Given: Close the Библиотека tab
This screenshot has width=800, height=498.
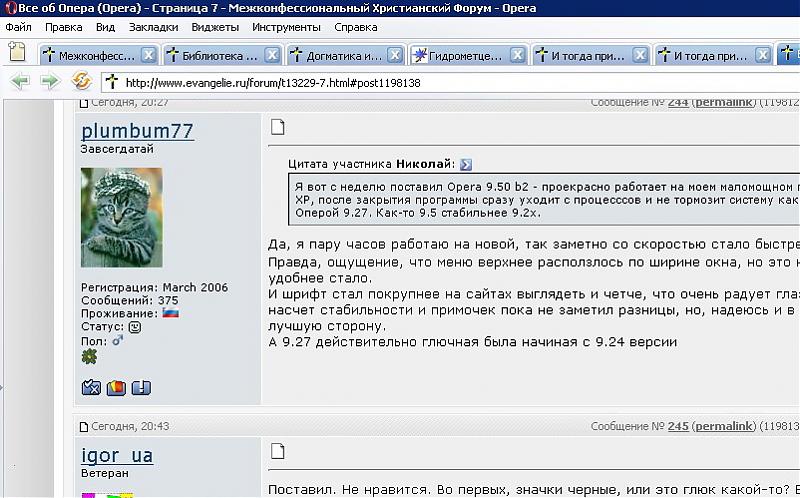Looking at the screenshot, I should (272, 55).
